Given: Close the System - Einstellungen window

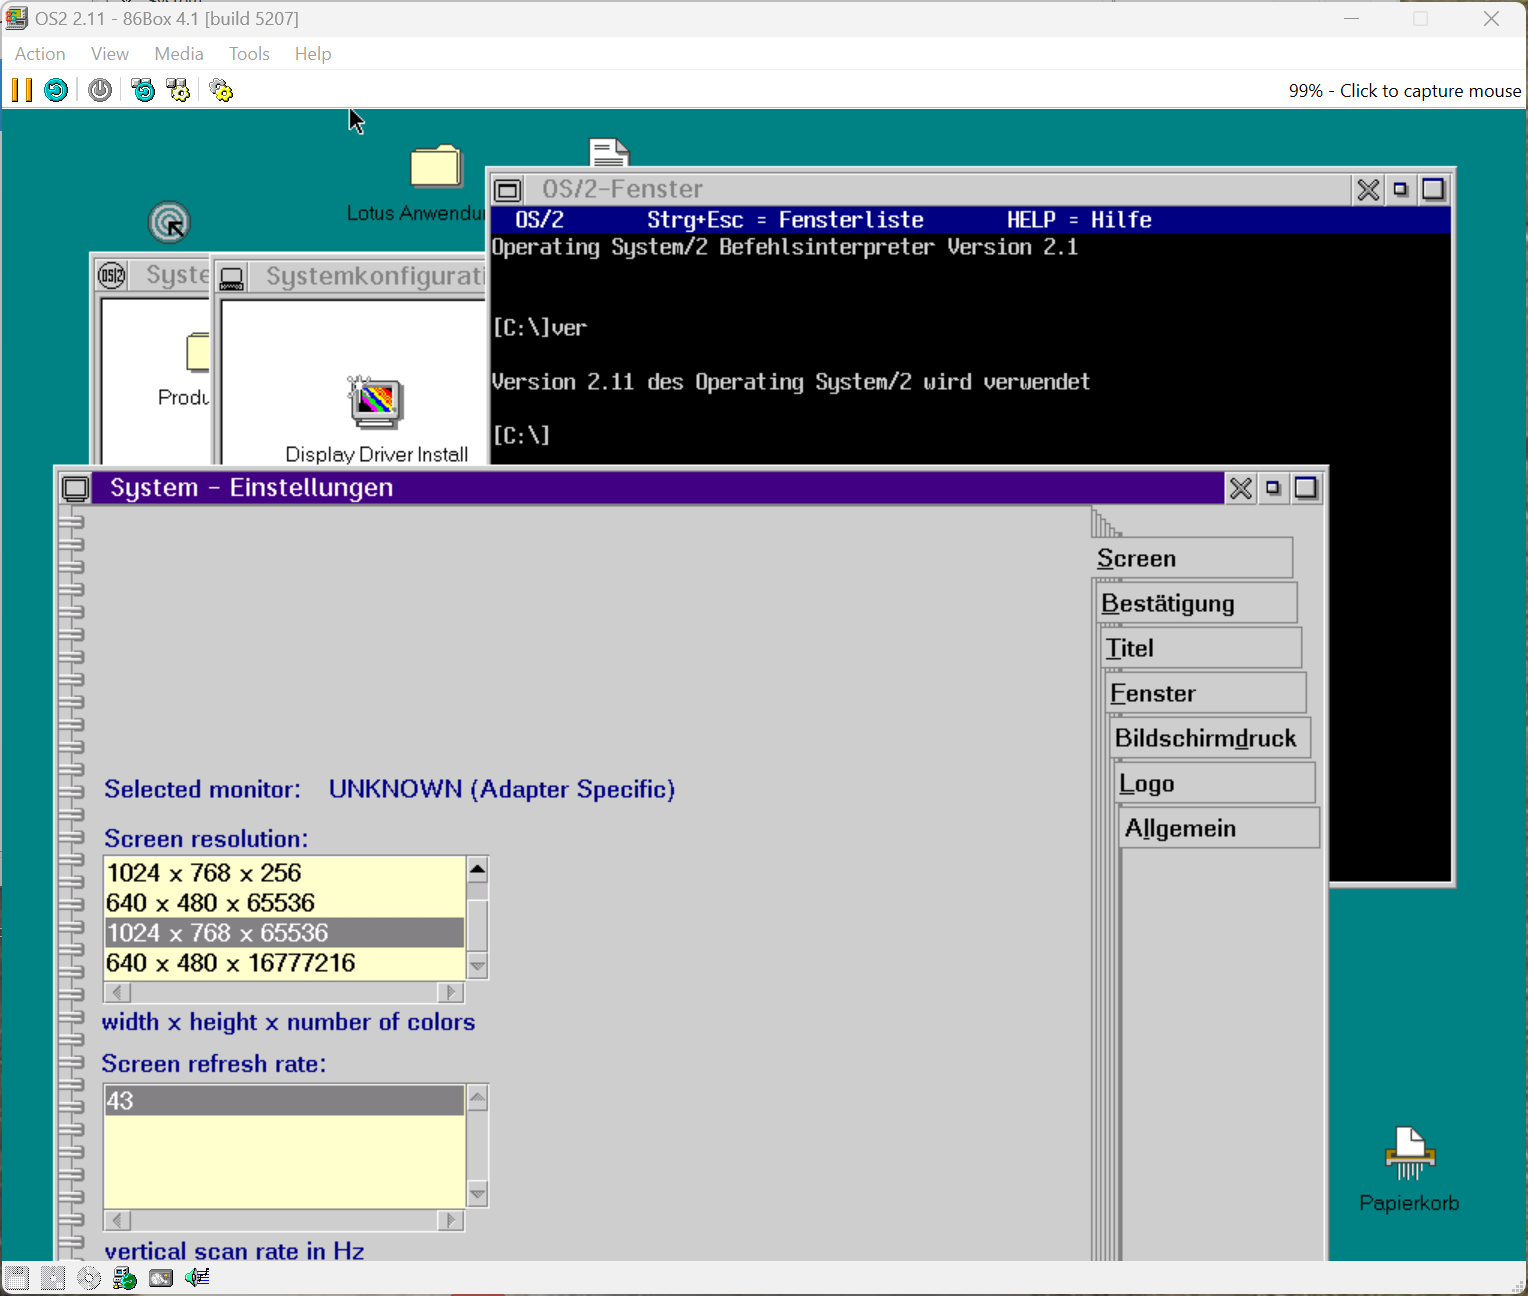Looking at the screenshot, I should (x=1241, y=488).
